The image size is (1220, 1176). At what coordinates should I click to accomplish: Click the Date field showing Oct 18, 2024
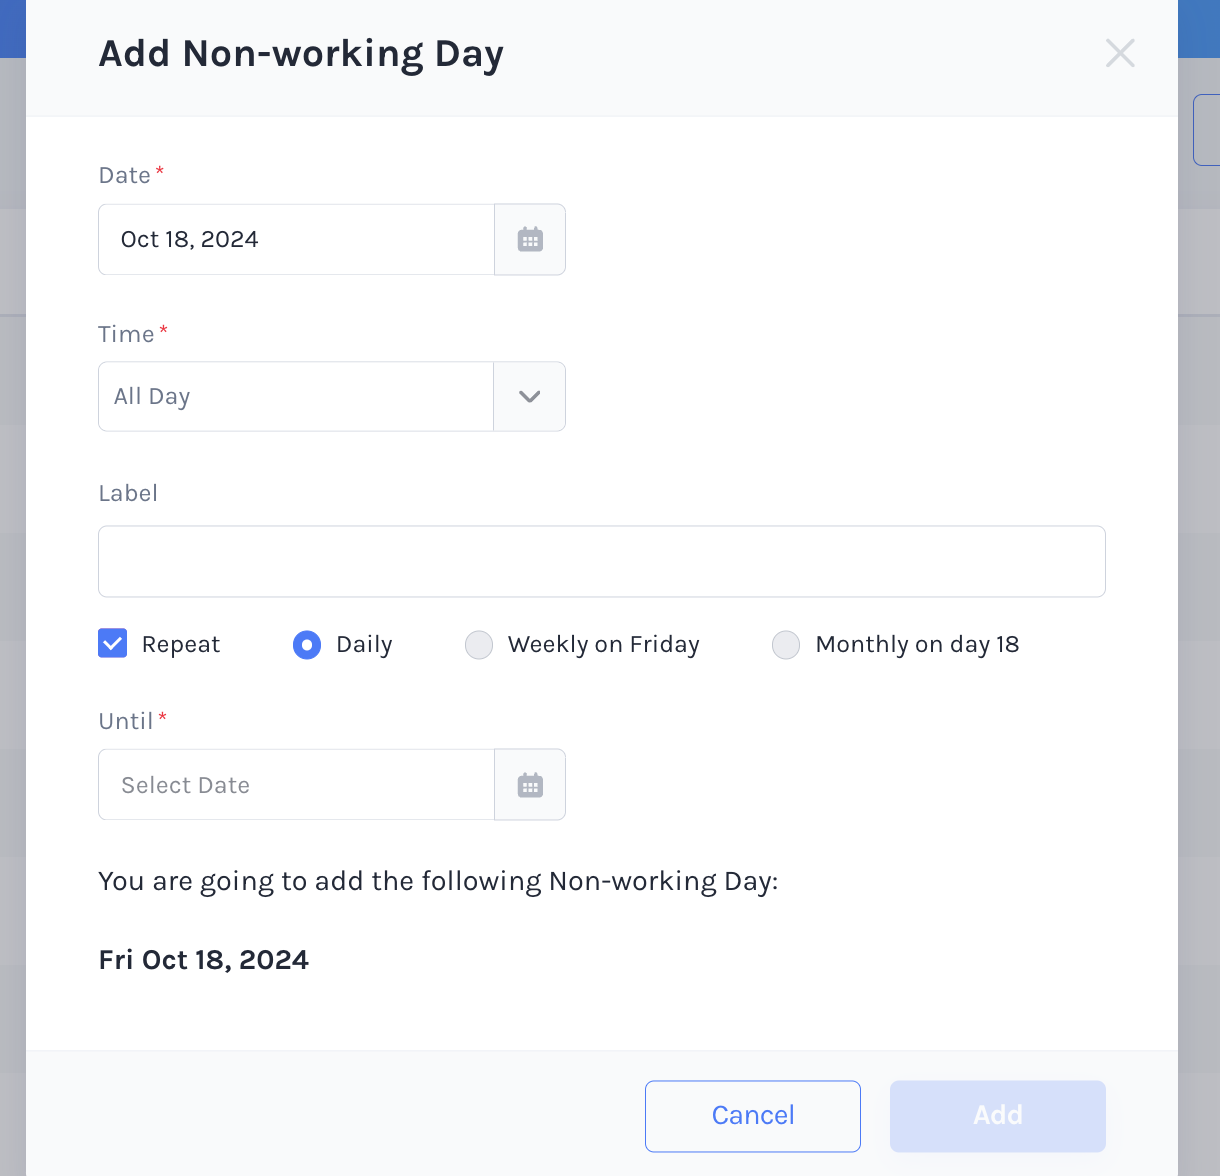(296, 239)
